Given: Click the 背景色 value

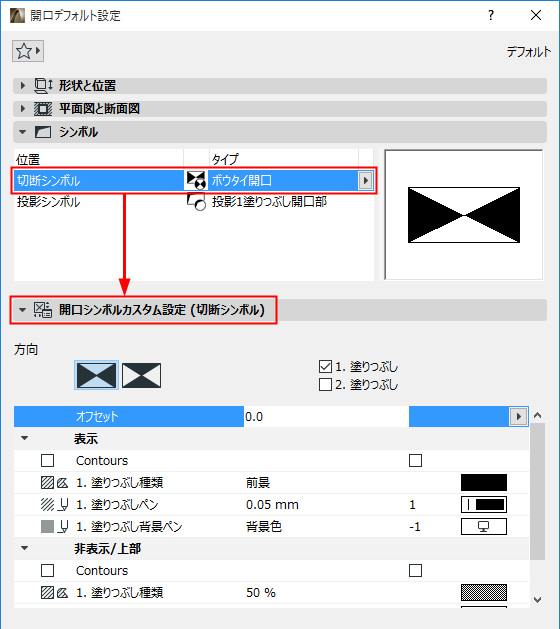Looking at the screenshot, I should coord(264,527).
